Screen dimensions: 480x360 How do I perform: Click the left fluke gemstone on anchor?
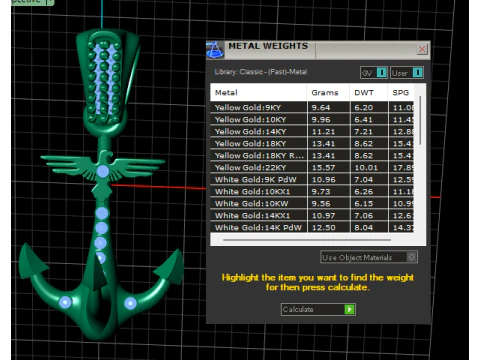(65, 302)
